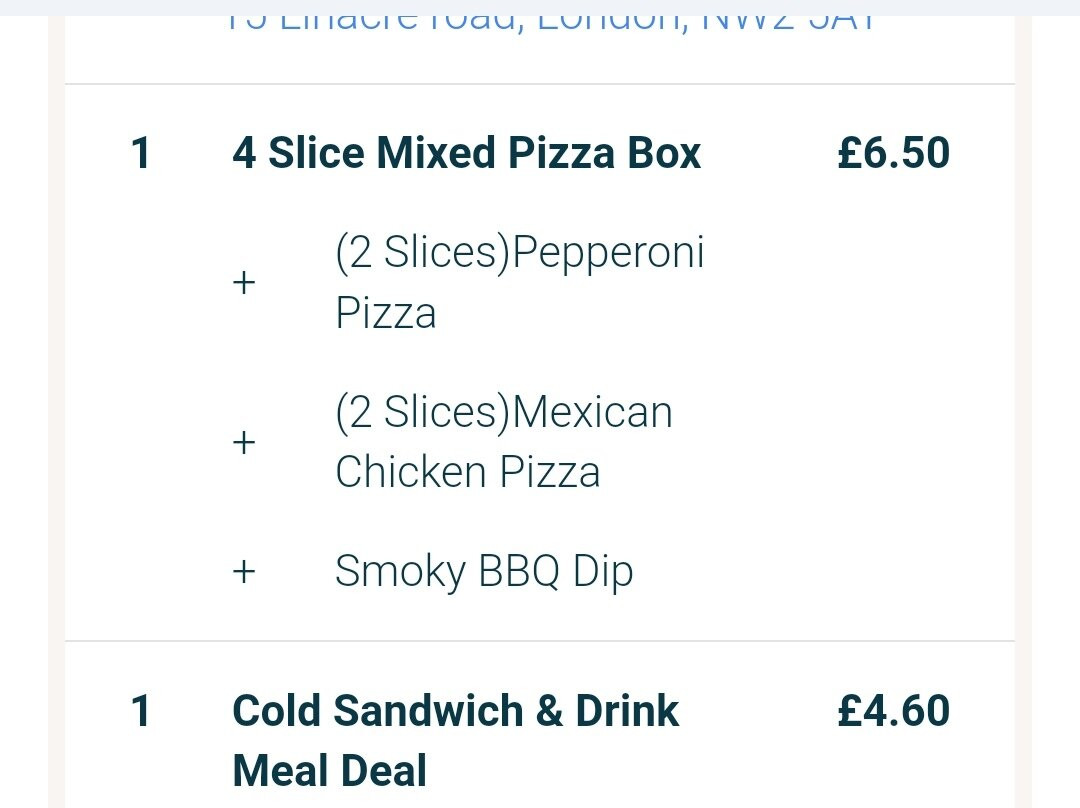
Task: Click the £6.50 price
Action: (x=893, y=152)
